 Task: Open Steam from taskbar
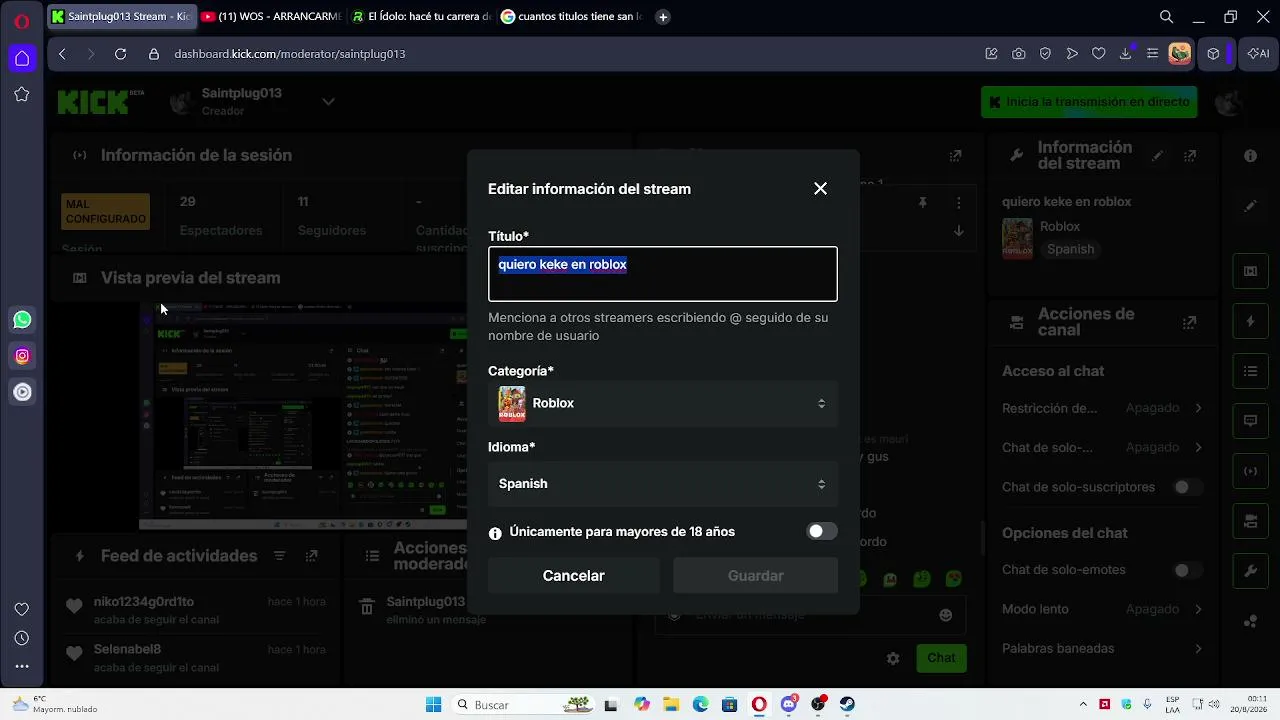[847, 705]
